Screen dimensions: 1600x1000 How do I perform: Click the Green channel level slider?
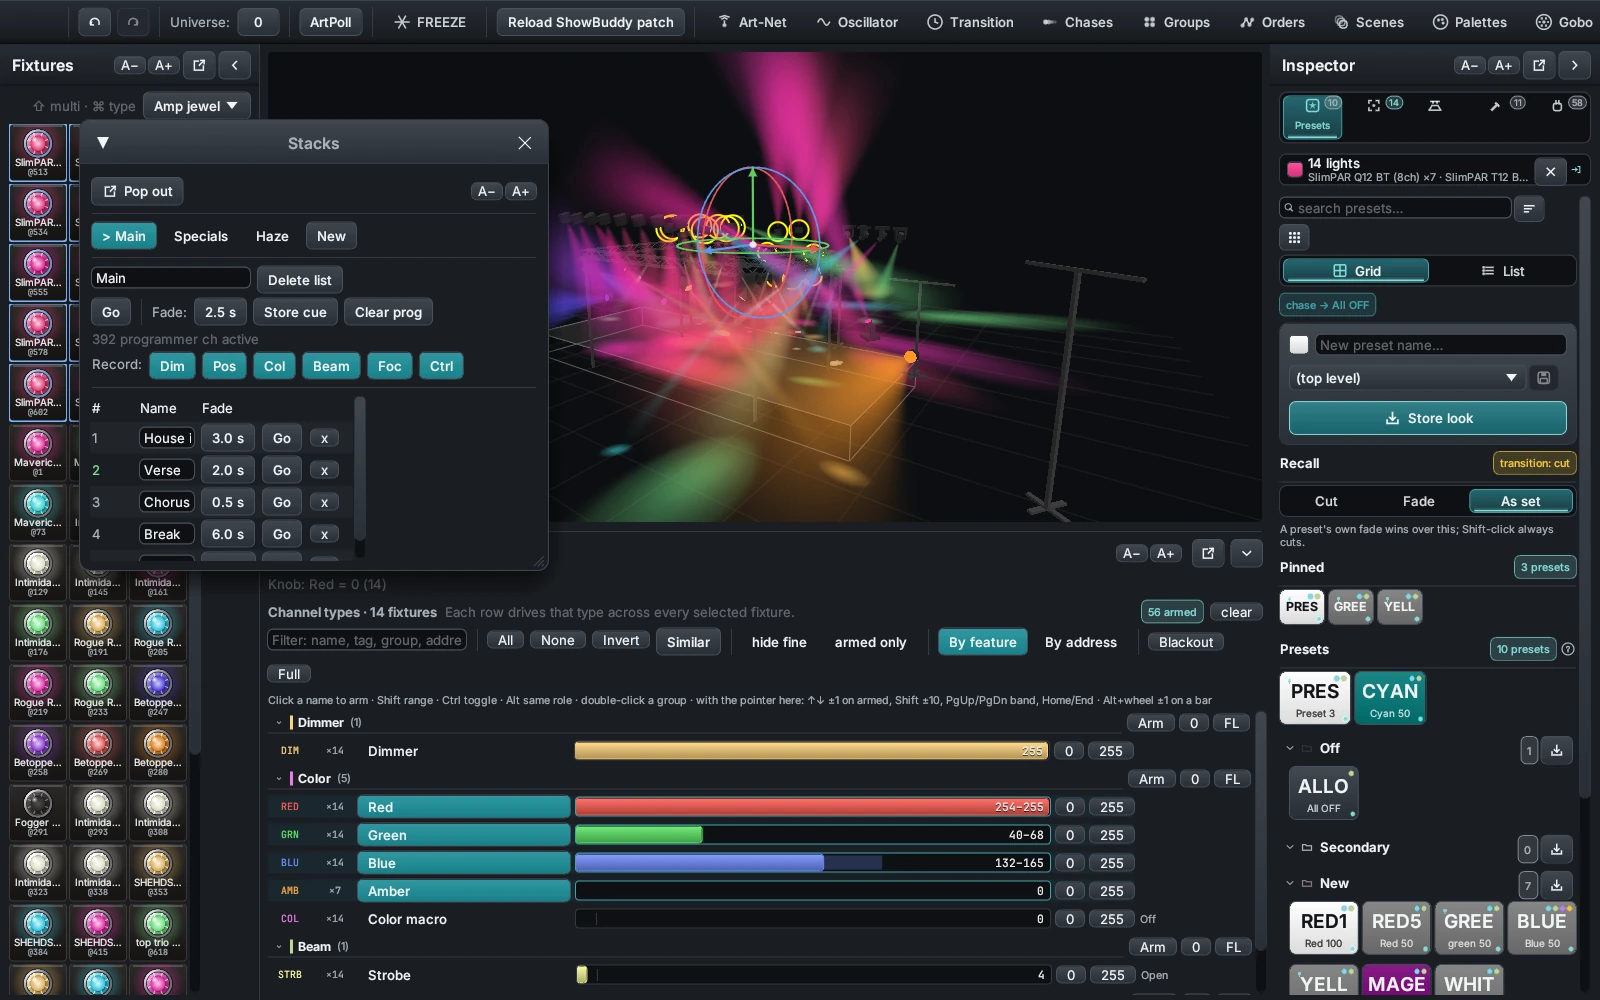pos(811,835)
